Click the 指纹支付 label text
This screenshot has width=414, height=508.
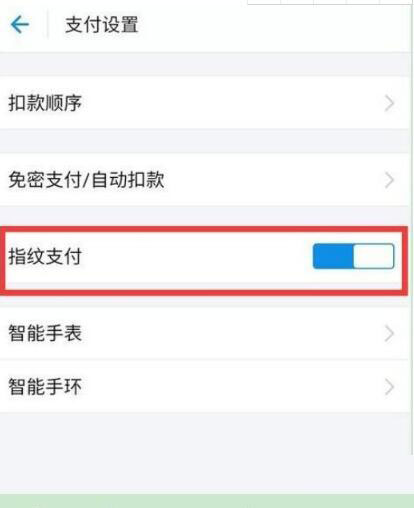(45, 256)
